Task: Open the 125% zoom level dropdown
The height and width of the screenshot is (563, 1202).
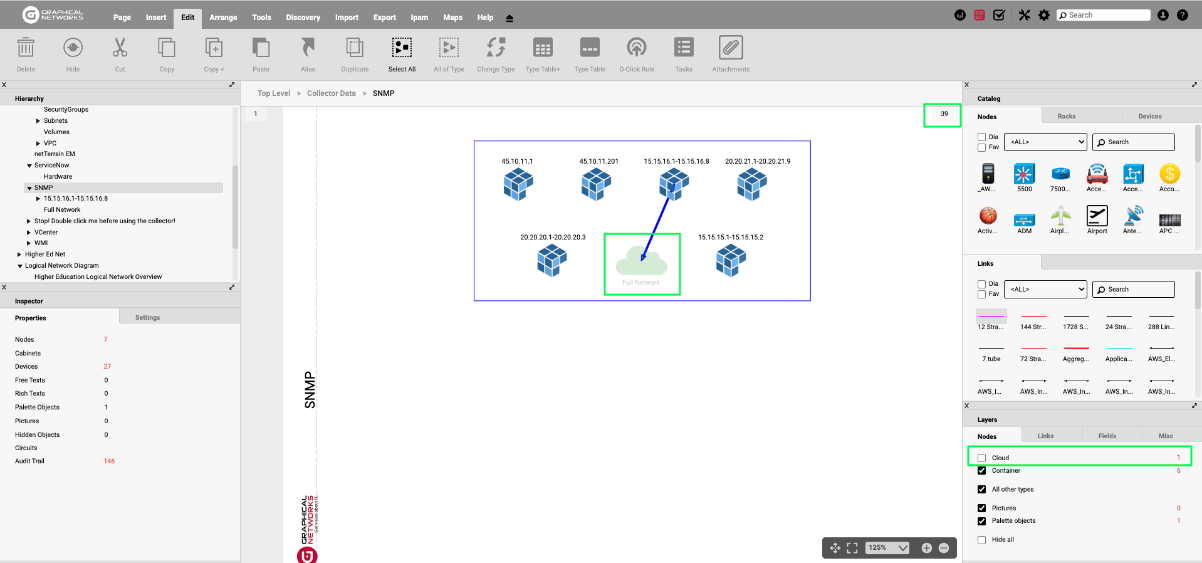Action: tap(889, 548)
